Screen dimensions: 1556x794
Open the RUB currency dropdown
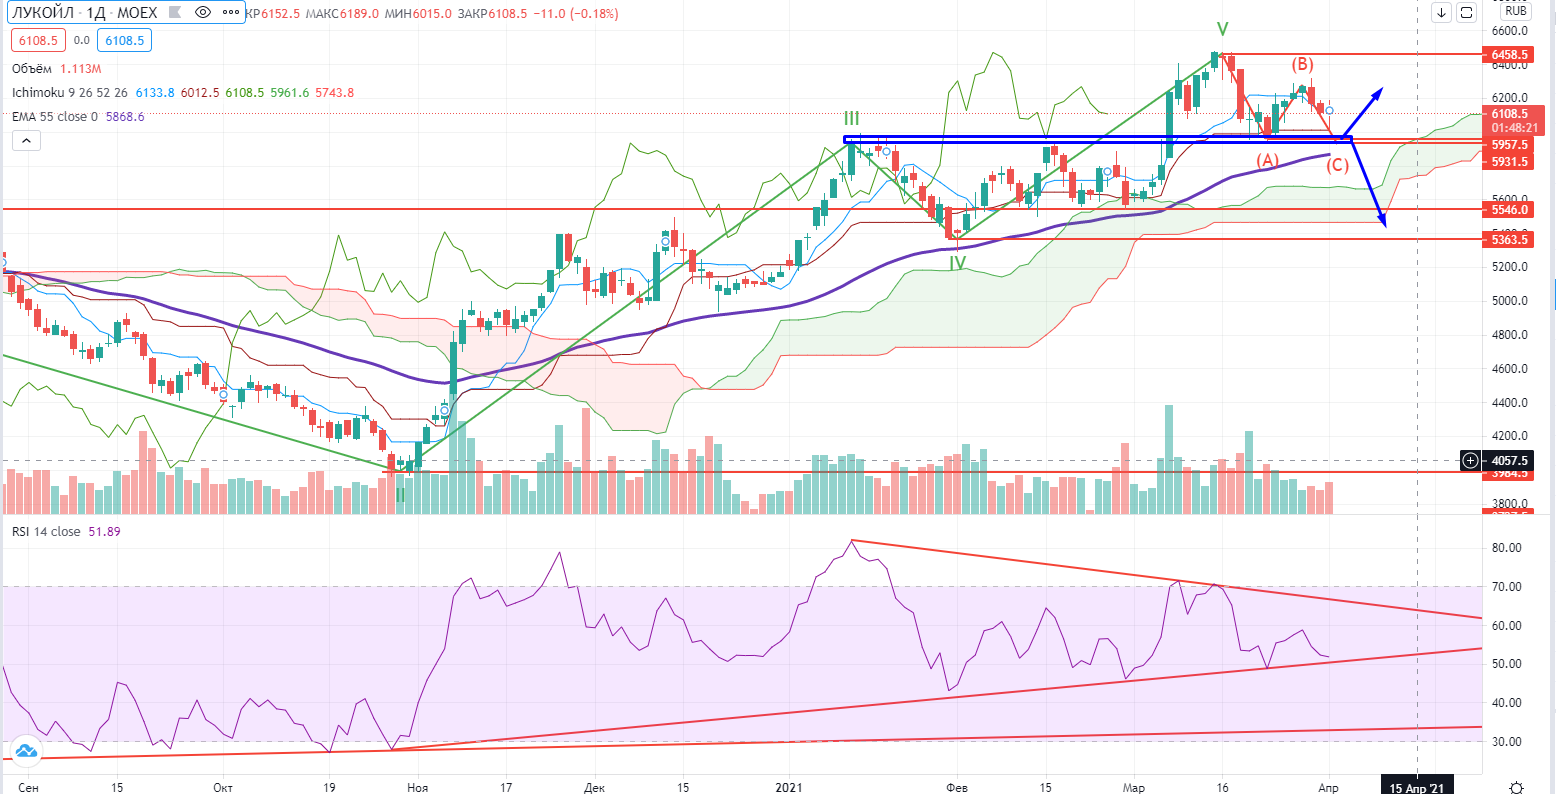[1516, 12]
